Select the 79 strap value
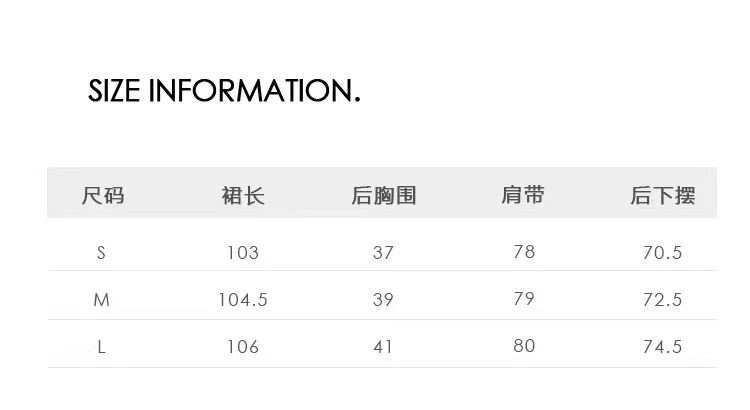The height and width of the screenshot is (410, 750). click(x=524, y=299)
